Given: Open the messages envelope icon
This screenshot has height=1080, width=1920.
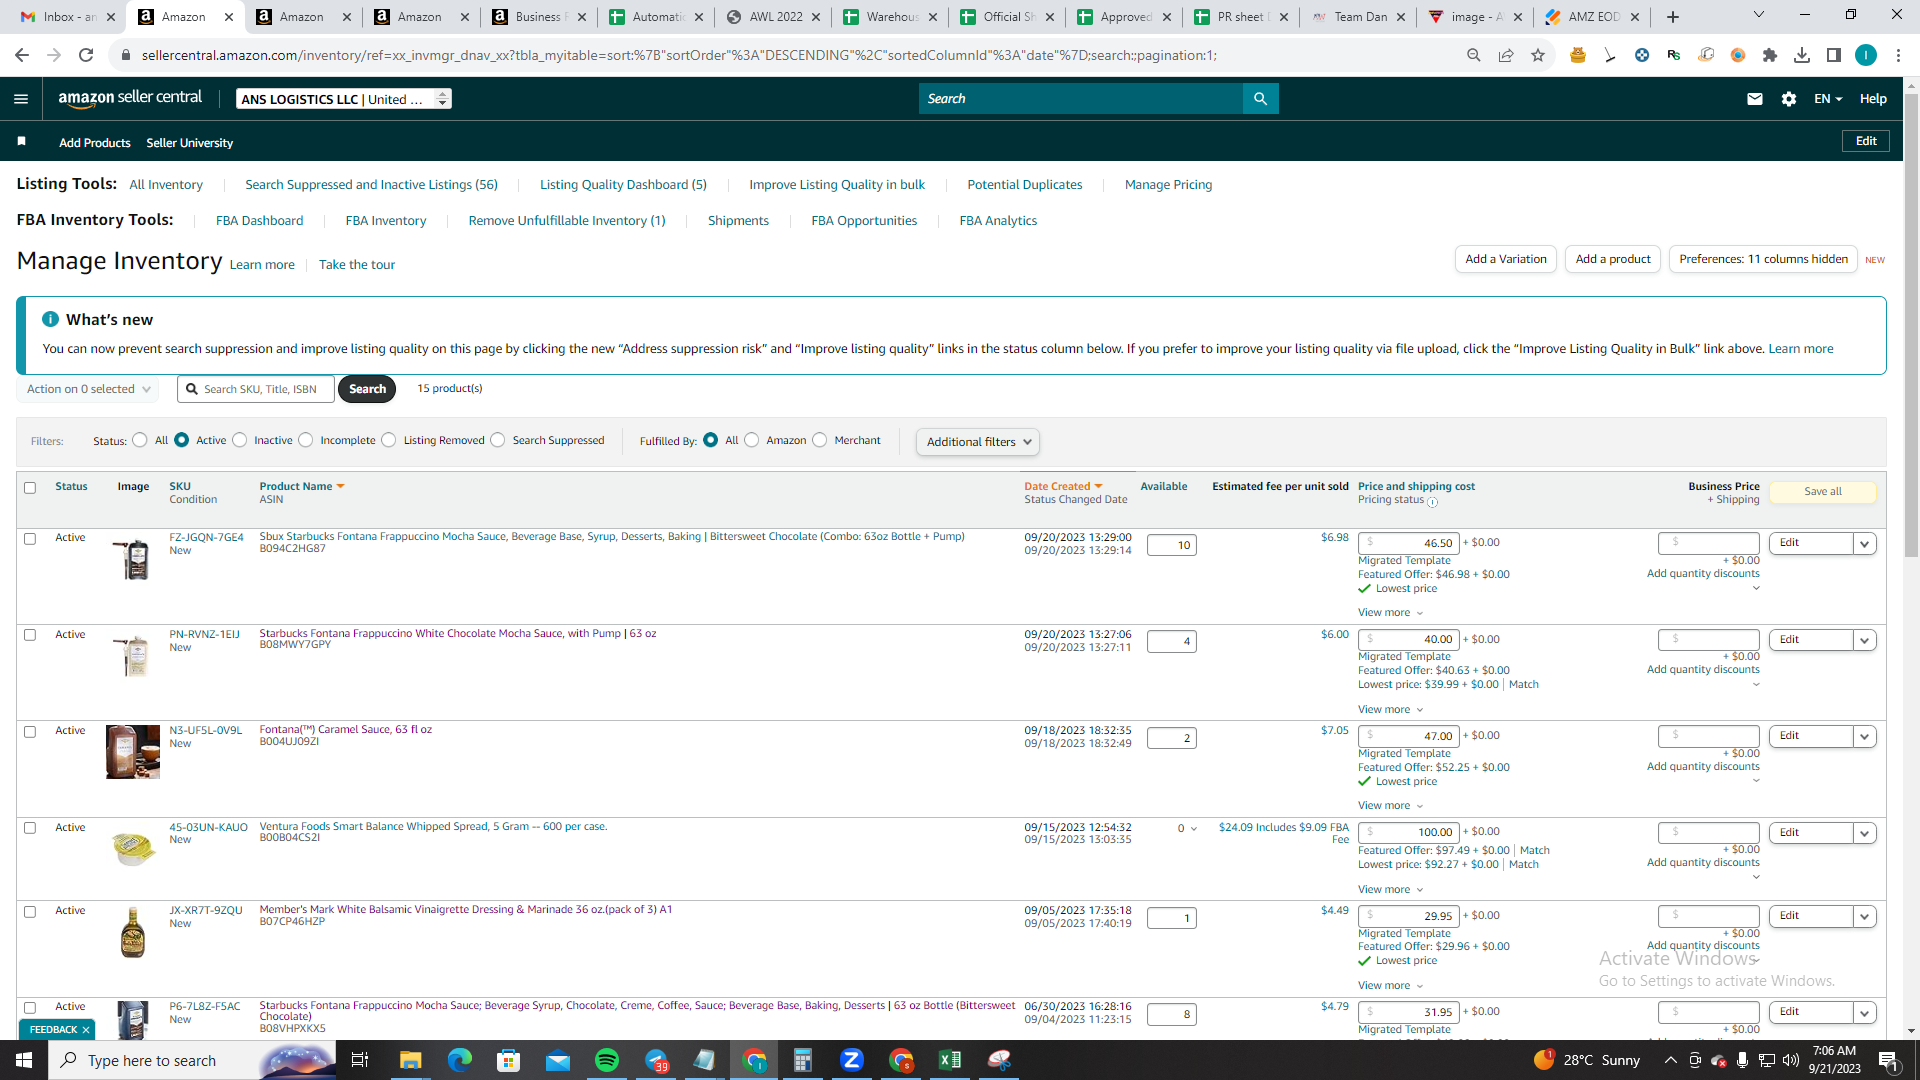Looking at the screenshot, I should click(1754, 99).
